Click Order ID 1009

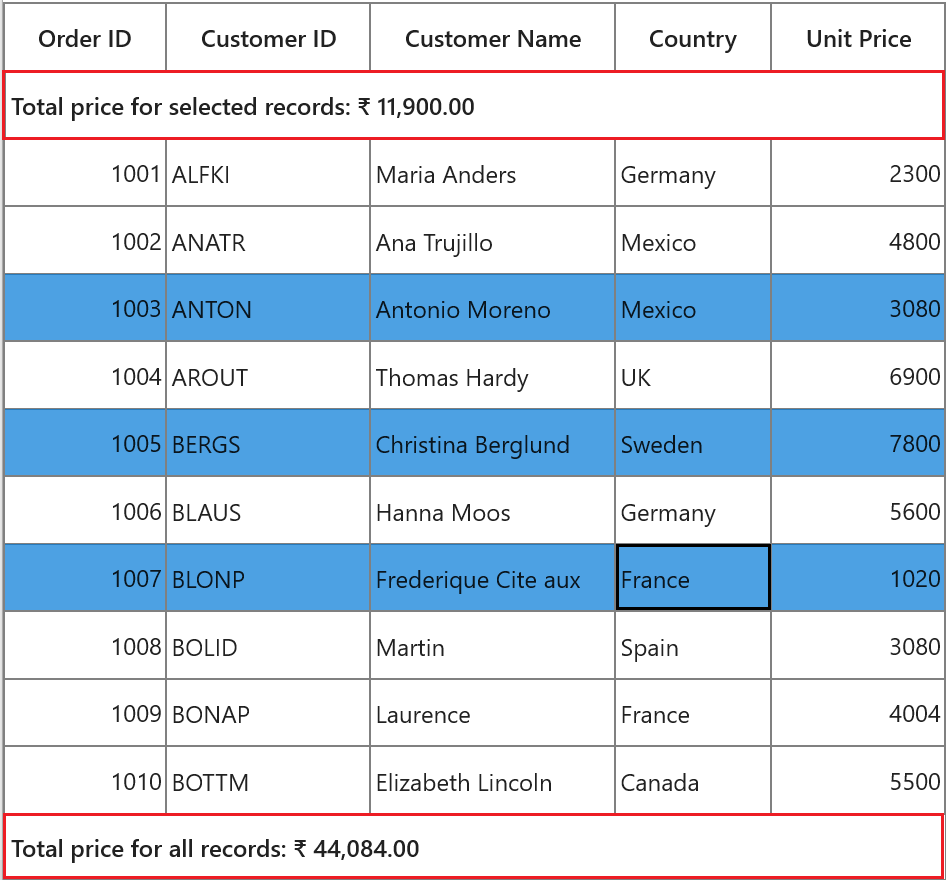[x=85, y=713]
